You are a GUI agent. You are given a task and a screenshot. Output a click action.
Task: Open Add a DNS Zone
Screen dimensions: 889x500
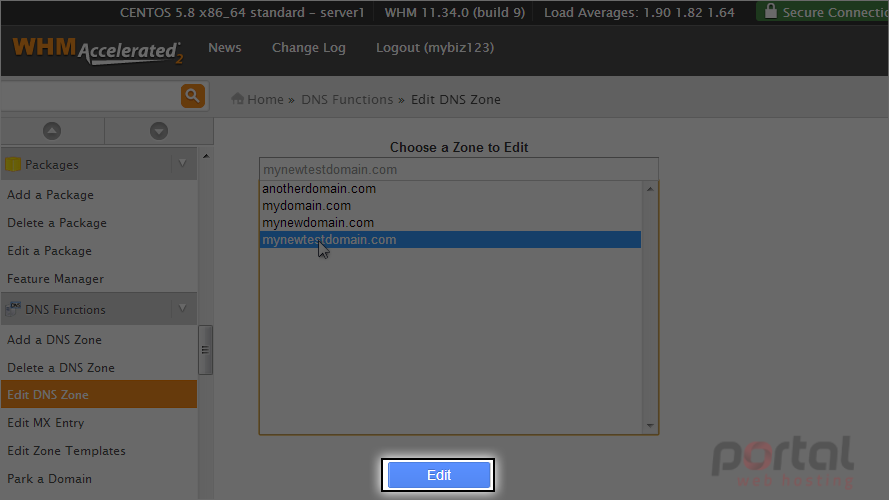[x=54, y=340]
